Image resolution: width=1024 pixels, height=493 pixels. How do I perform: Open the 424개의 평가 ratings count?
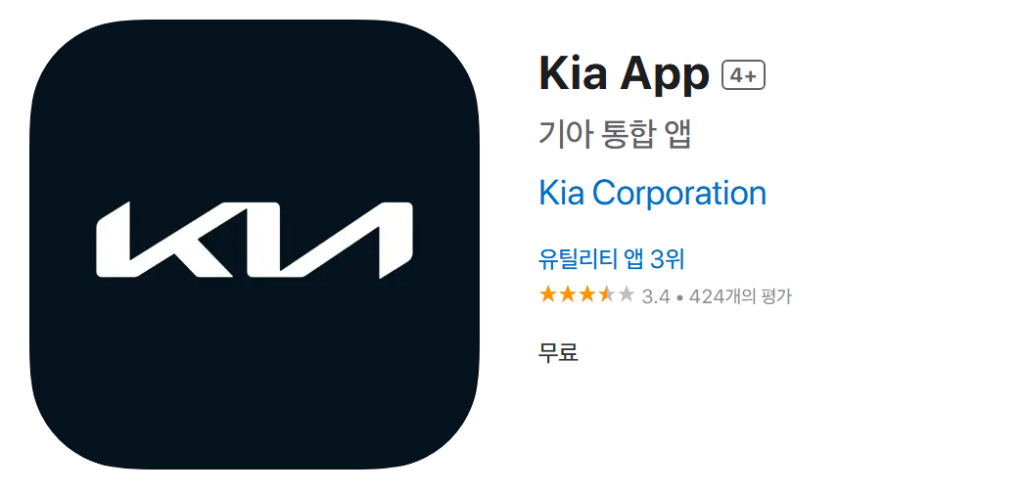[x=740, y=296]
